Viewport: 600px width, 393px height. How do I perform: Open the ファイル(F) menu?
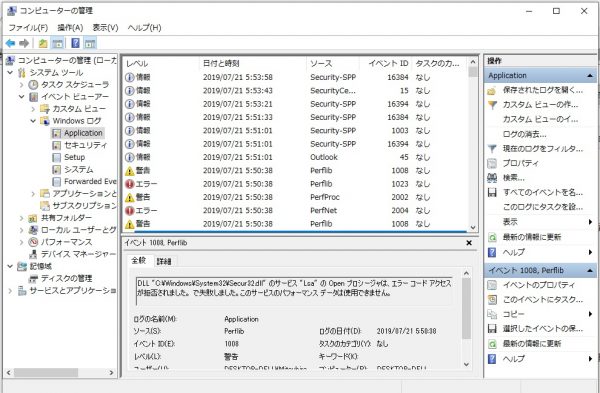pos(28,28)
